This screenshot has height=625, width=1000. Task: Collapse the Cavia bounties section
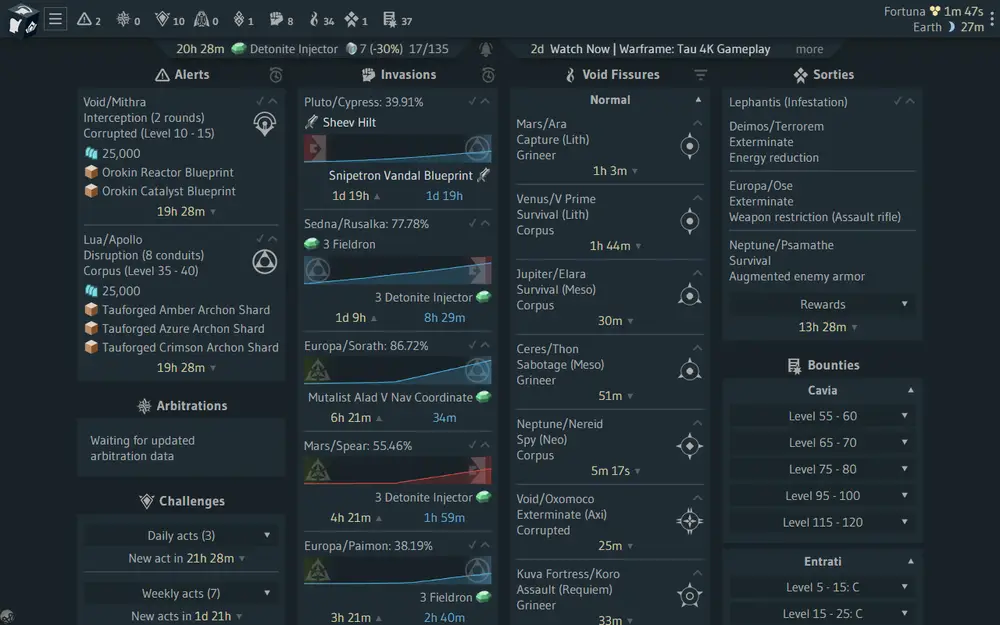pos(911,390)
